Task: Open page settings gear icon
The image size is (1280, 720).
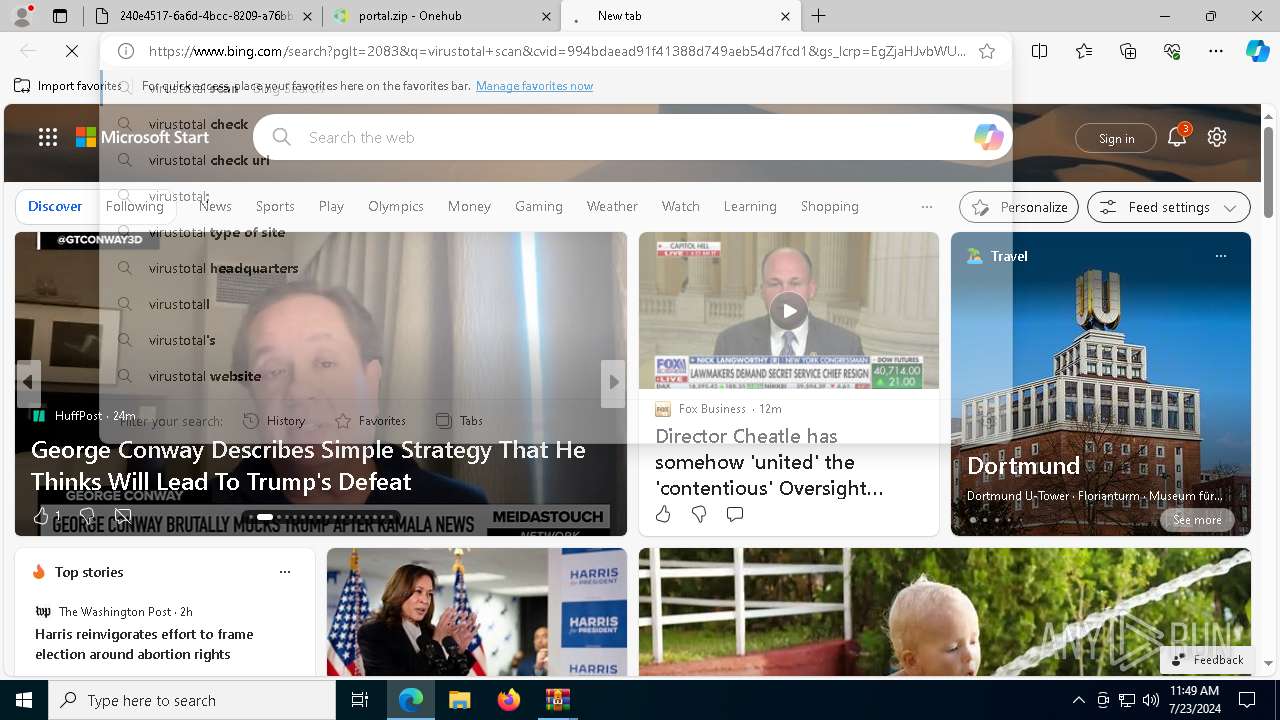Action: (1217, 137)
